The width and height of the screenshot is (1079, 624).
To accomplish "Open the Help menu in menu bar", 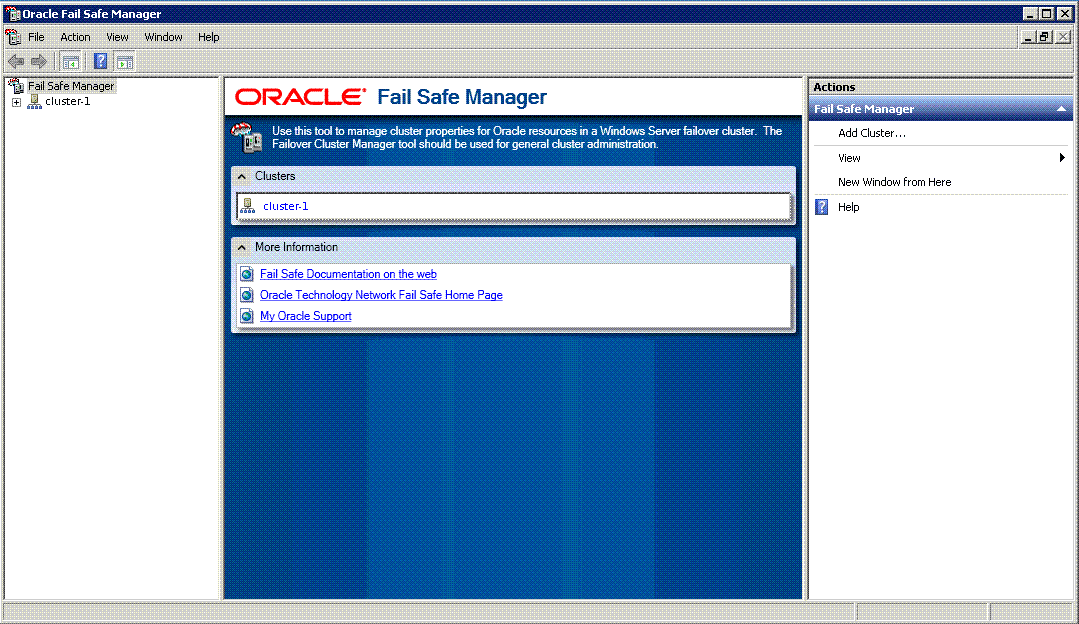I will 209,37.
